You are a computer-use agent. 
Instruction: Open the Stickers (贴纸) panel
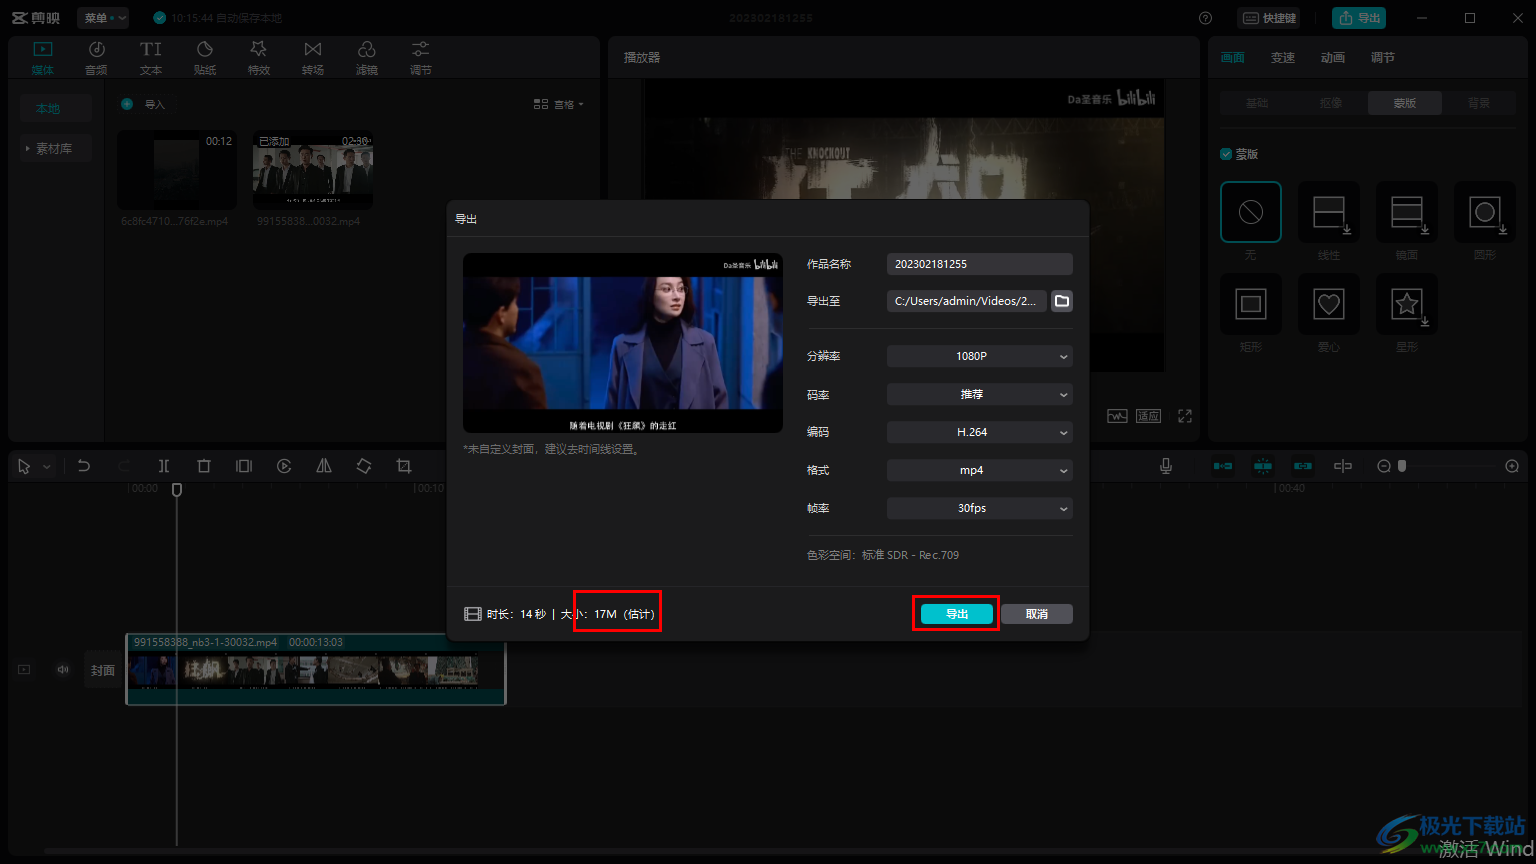(205, 58)
